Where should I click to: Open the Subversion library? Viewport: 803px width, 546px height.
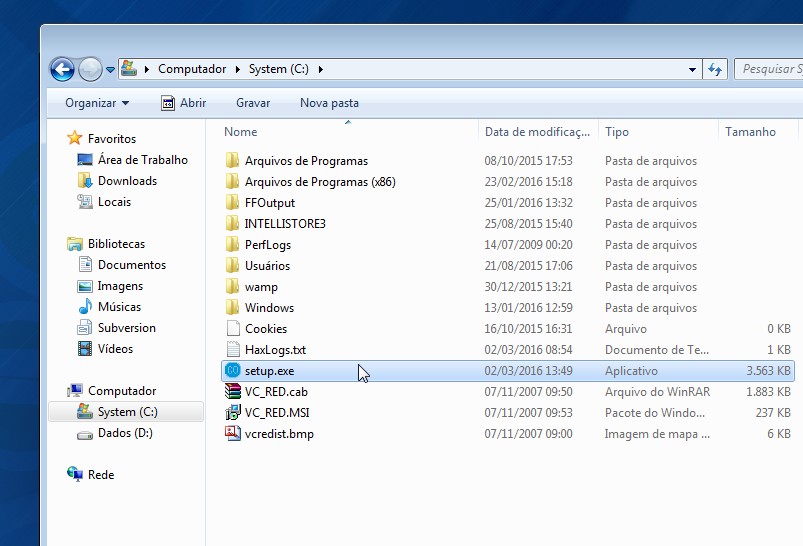tap(126, 328)
